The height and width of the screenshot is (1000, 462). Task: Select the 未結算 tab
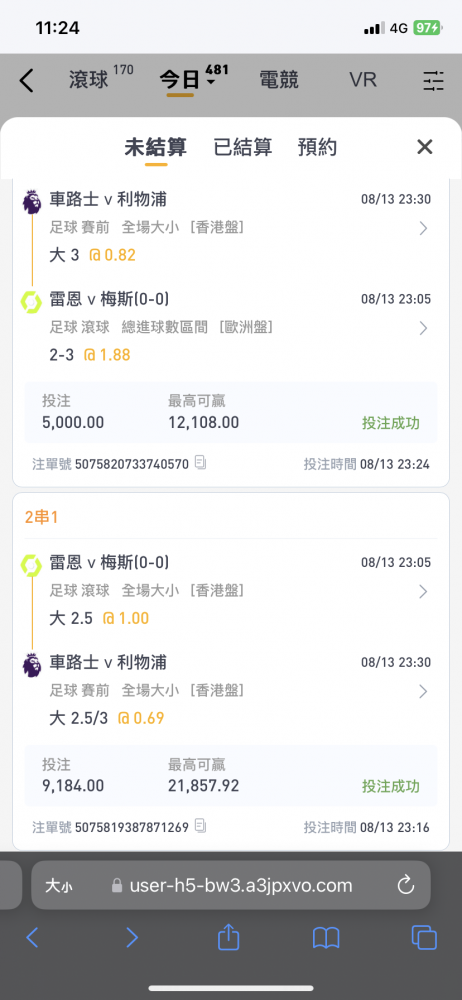pos(156,147)
